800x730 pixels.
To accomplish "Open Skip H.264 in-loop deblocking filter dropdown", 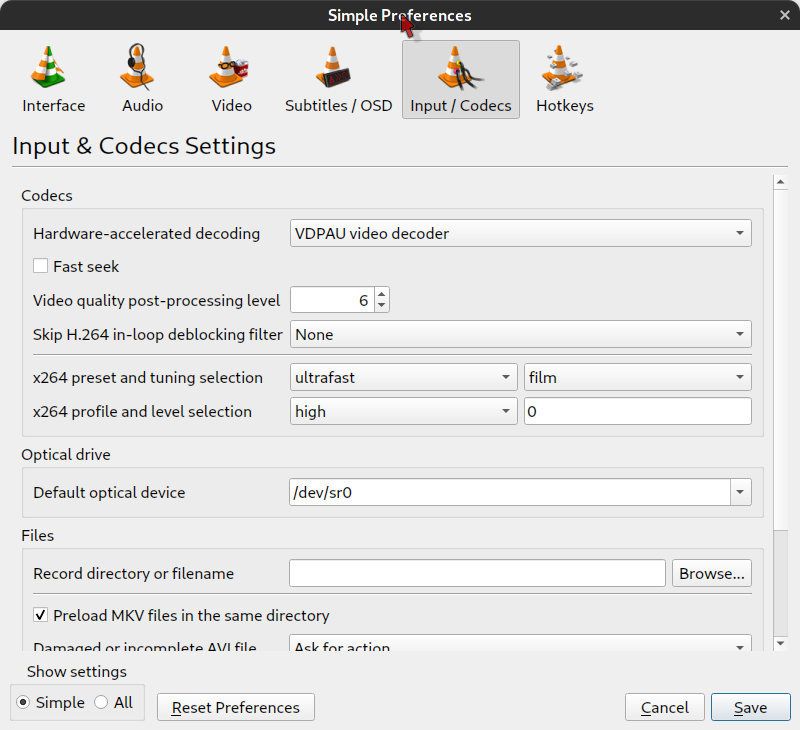I will 520,334.
